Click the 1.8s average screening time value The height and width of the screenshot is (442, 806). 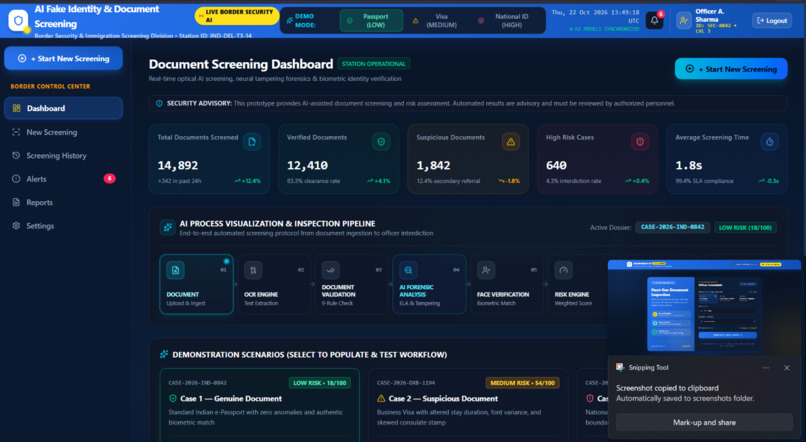pos(689,165)
